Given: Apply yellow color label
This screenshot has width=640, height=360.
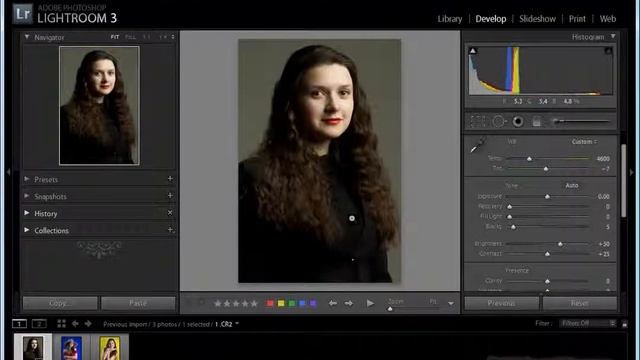Looking at the screenshot, I should (281, 303).
